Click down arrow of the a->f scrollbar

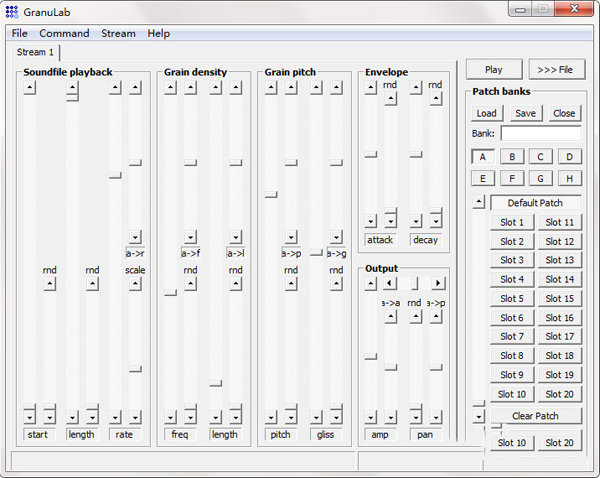190,237
